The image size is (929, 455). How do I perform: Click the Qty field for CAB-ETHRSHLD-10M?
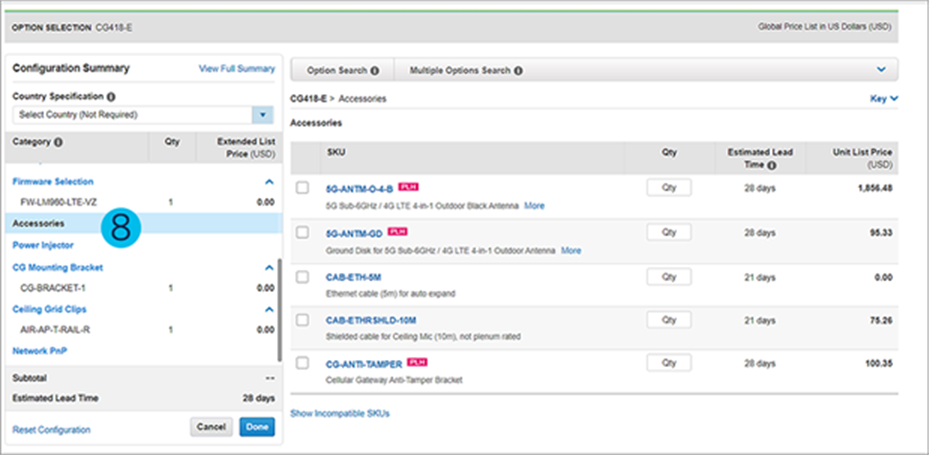coord(669,320)
